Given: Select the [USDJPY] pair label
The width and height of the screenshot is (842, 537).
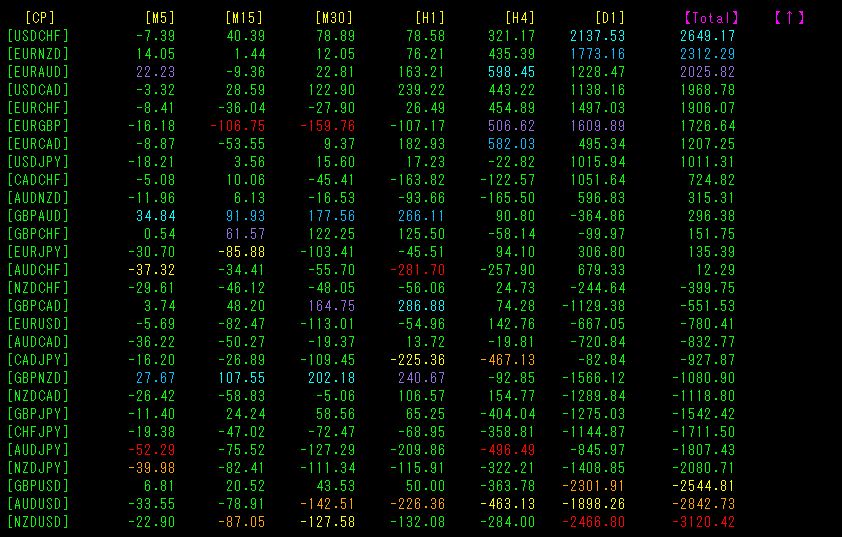Looking at the screenshot, I should click(38, 162).
